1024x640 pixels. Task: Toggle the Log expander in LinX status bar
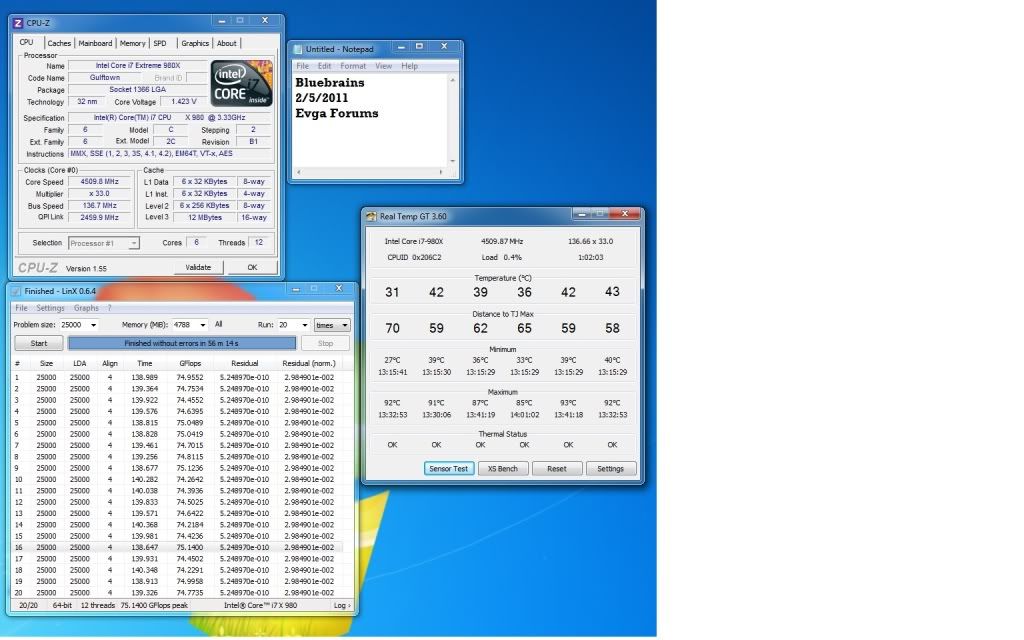pos(341,605)
